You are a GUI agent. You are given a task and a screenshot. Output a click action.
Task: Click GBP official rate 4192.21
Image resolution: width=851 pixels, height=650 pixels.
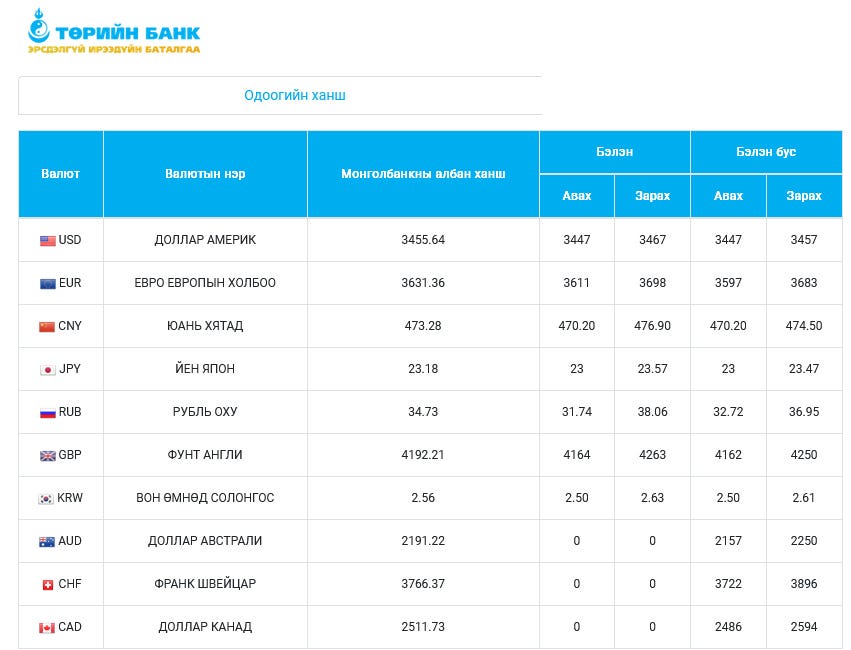coord(423,455)
